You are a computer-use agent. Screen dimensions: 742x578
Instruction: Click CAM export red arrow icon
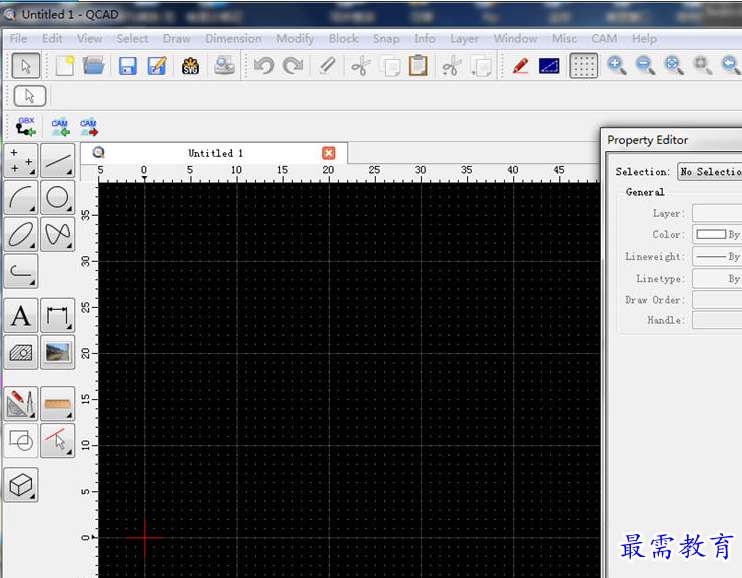pos(88,127)
